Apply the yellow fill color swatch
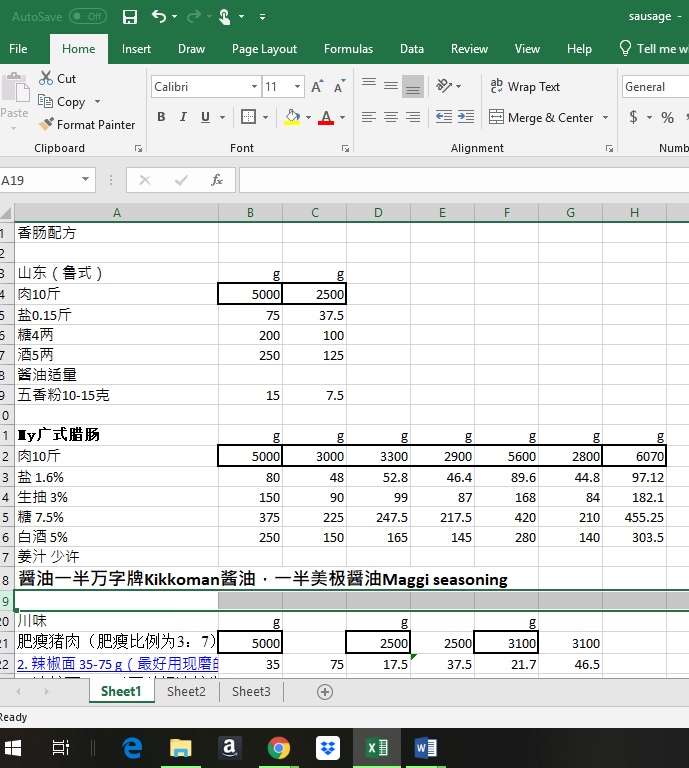 point(291,117)
